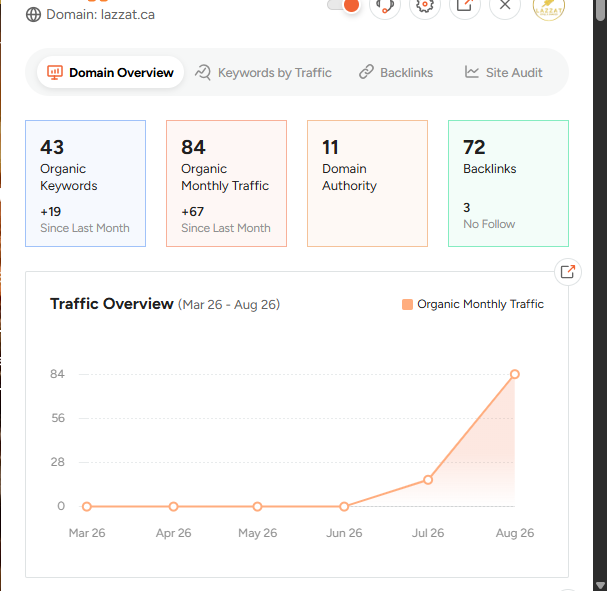
Task: Toggle the Organic Monthly Traffic legend swatch
Action: 407,305
